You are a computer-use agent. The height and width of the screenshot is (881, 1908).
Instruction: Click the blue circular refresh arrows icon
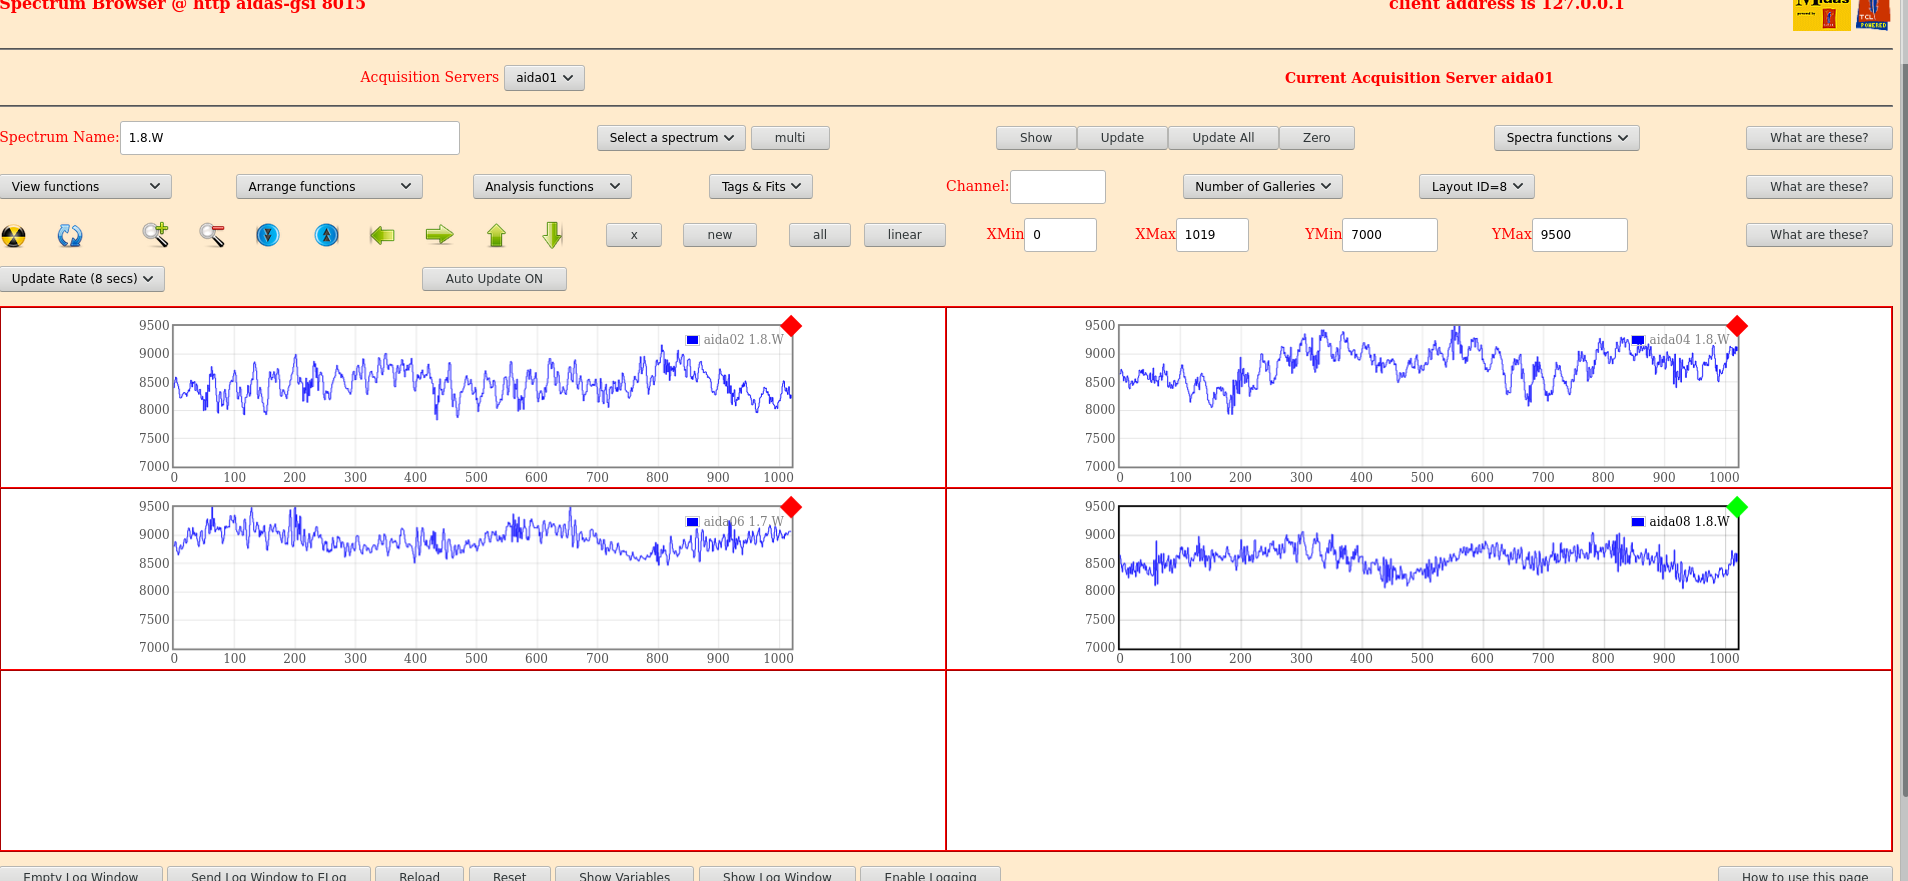coord(70,236)
